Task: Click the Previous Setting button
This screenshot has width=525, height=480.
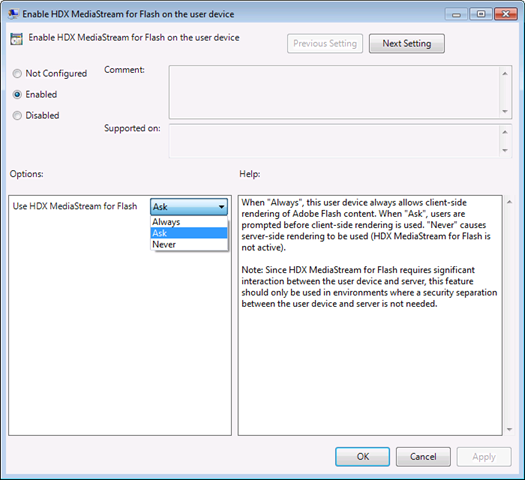Action: tap(325, 44)
